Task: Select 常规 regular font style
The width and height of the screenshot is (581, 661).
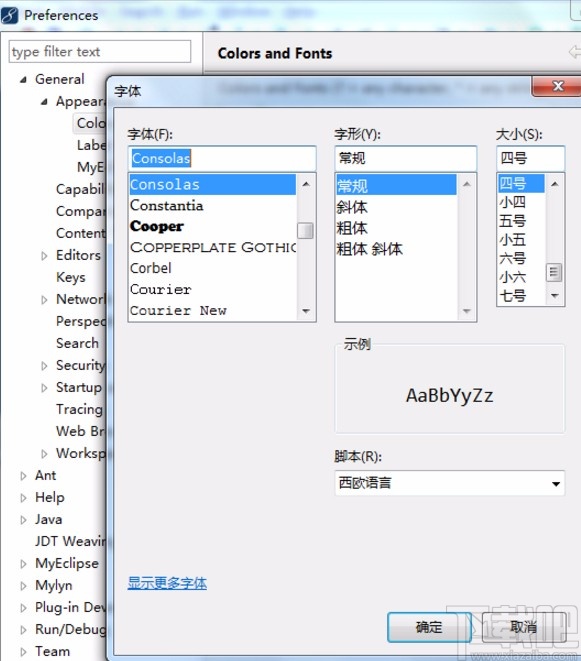Action: tap(396, 185)
